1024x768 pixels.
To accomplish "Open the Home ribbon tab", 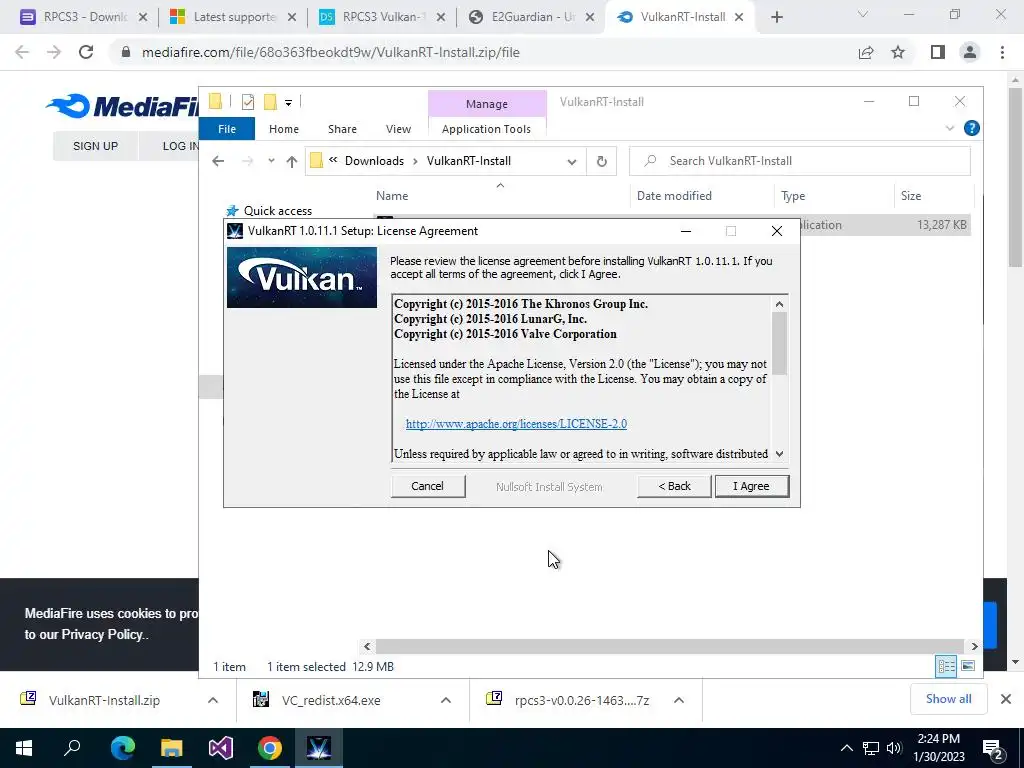I will click(x=283, y=129).
